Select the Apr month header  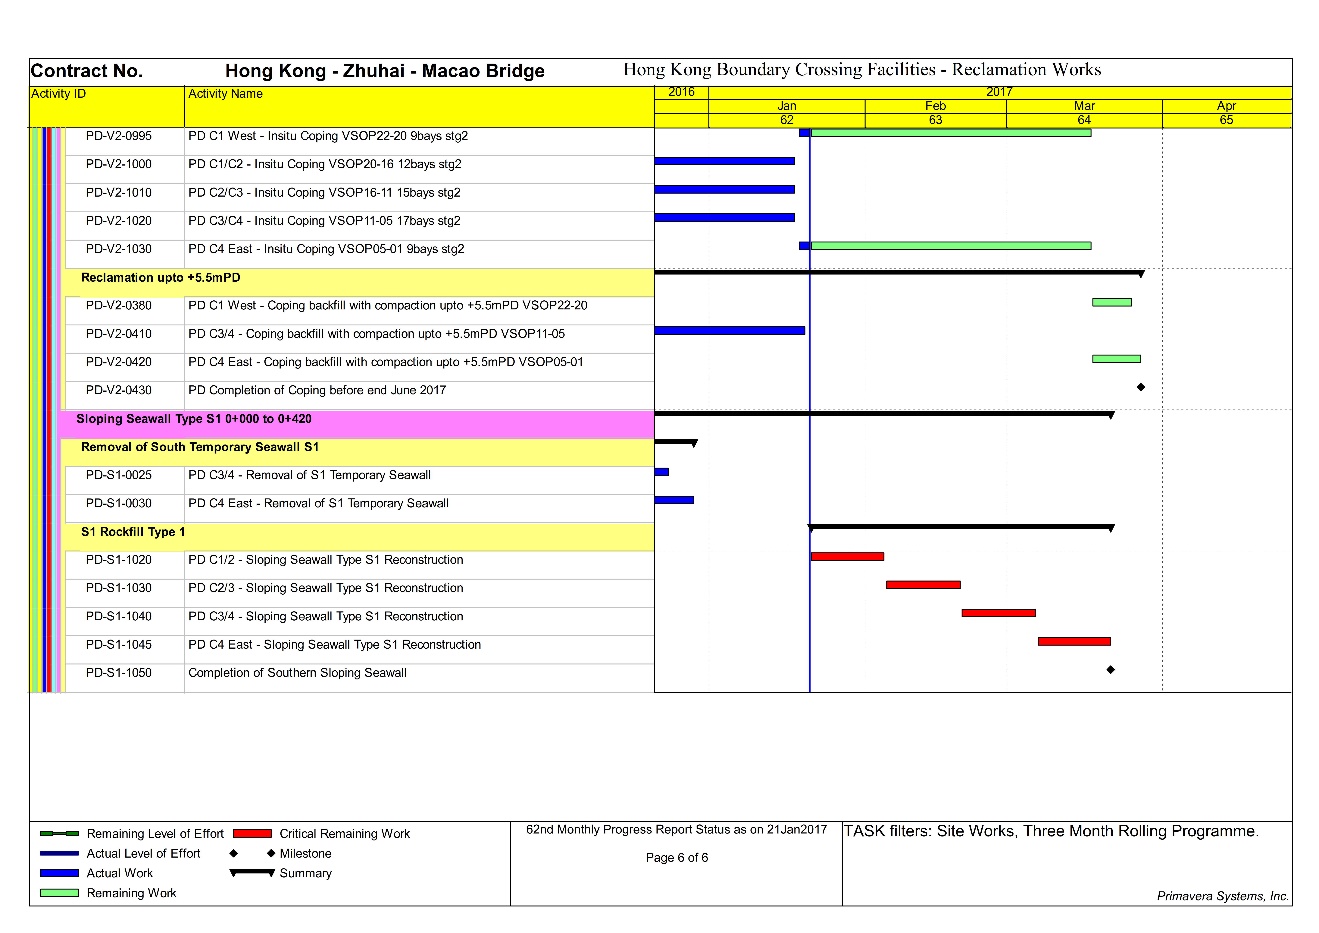point(1227,106)
